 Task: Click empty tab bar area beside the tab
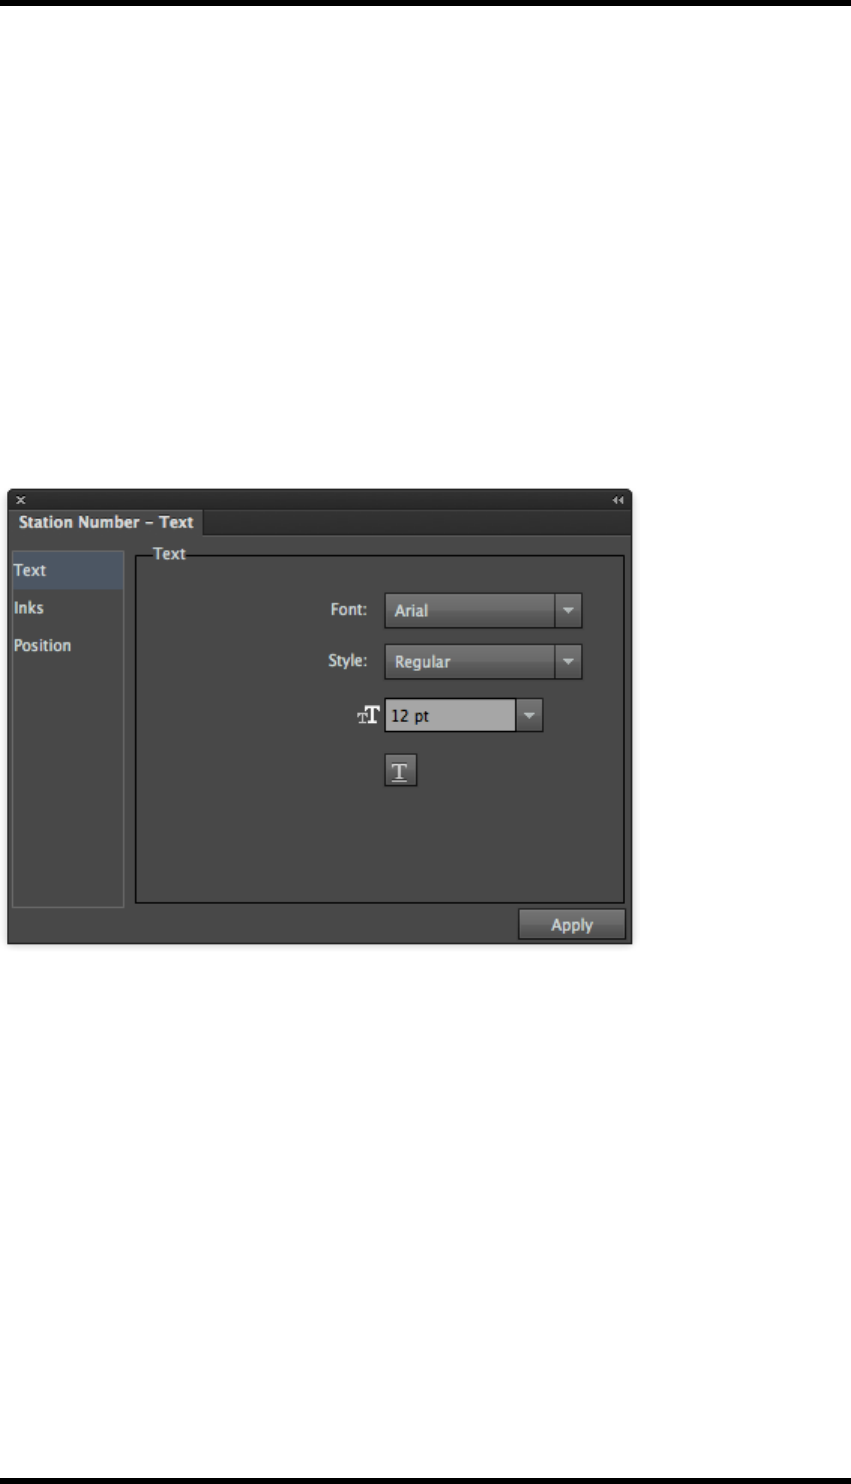(415, 522)
